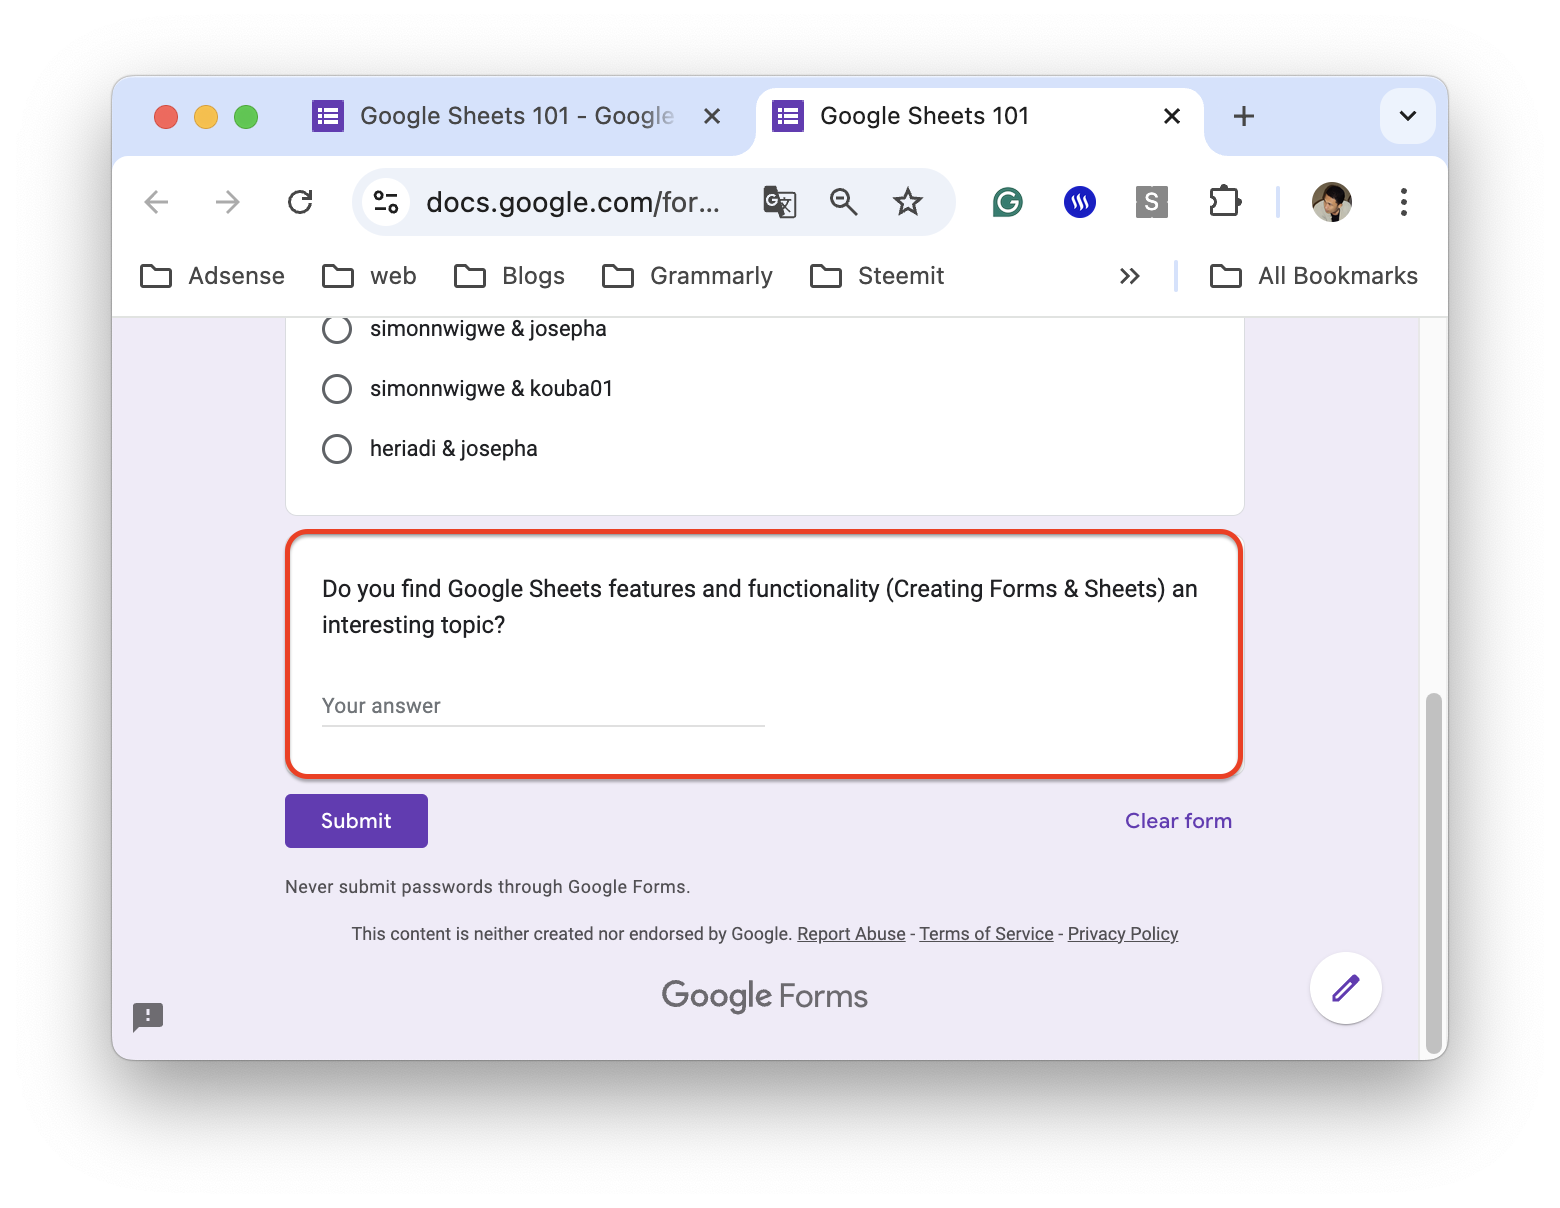
Task: Open the web bookmarks folder
Action: pyautogui.click(x=369, y=276)
